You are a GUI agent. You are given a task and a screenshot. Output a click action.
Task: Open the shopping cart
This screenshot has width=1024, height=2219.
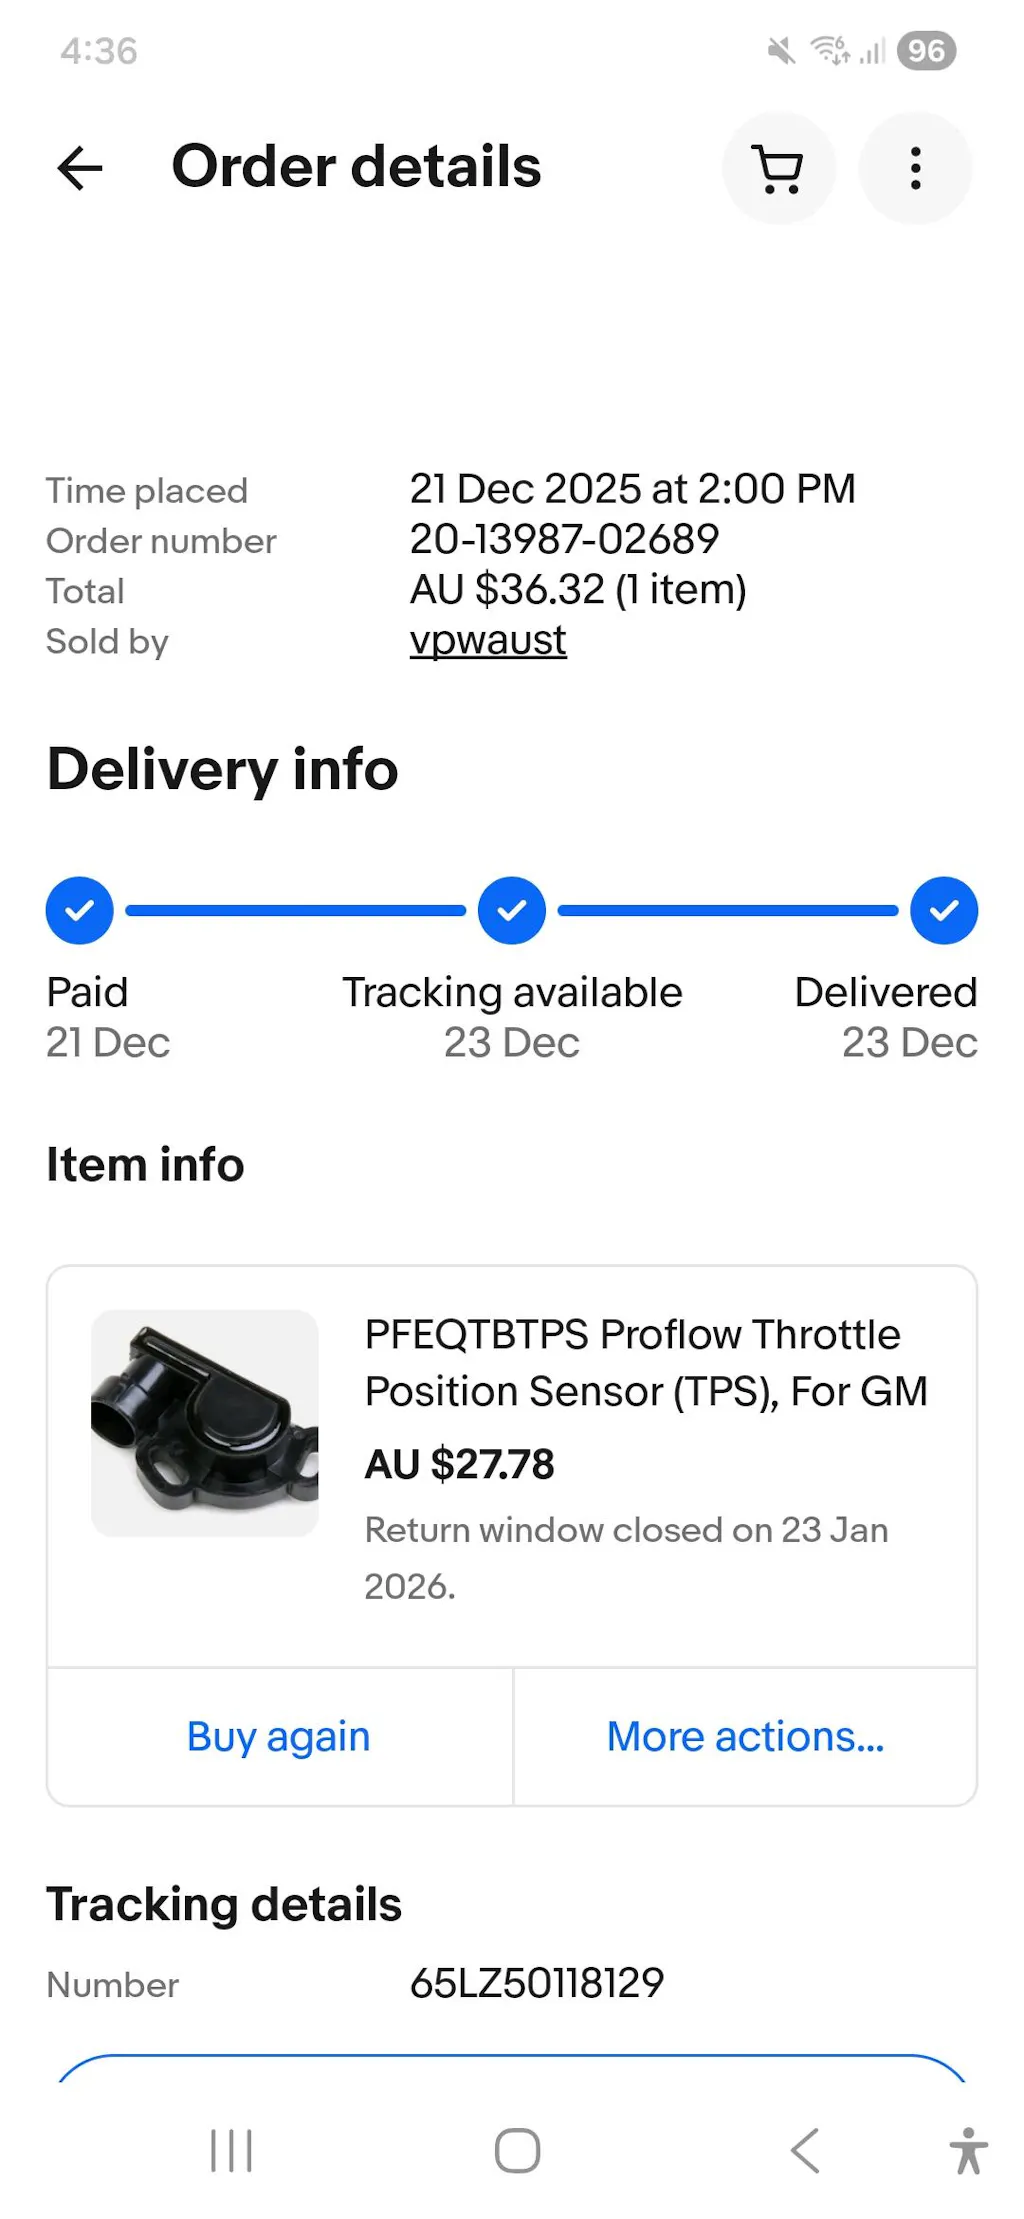pyautogui.click(x=778, y=168)
